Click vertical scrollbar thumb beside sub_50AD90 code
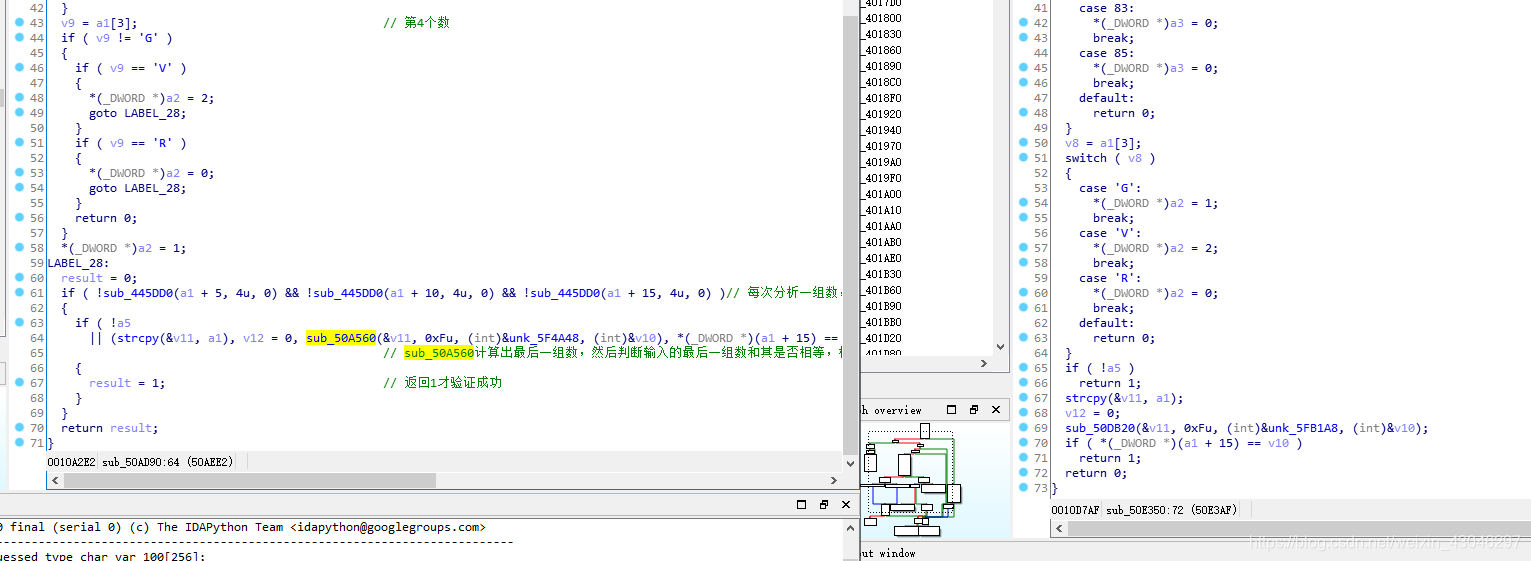This screenshot has height=561, width=1531. [x=850, y=235]
